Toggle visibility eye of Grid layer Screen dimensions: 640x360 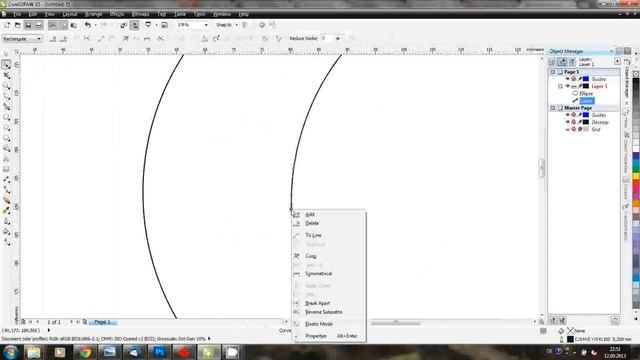[x=567, y=129]
